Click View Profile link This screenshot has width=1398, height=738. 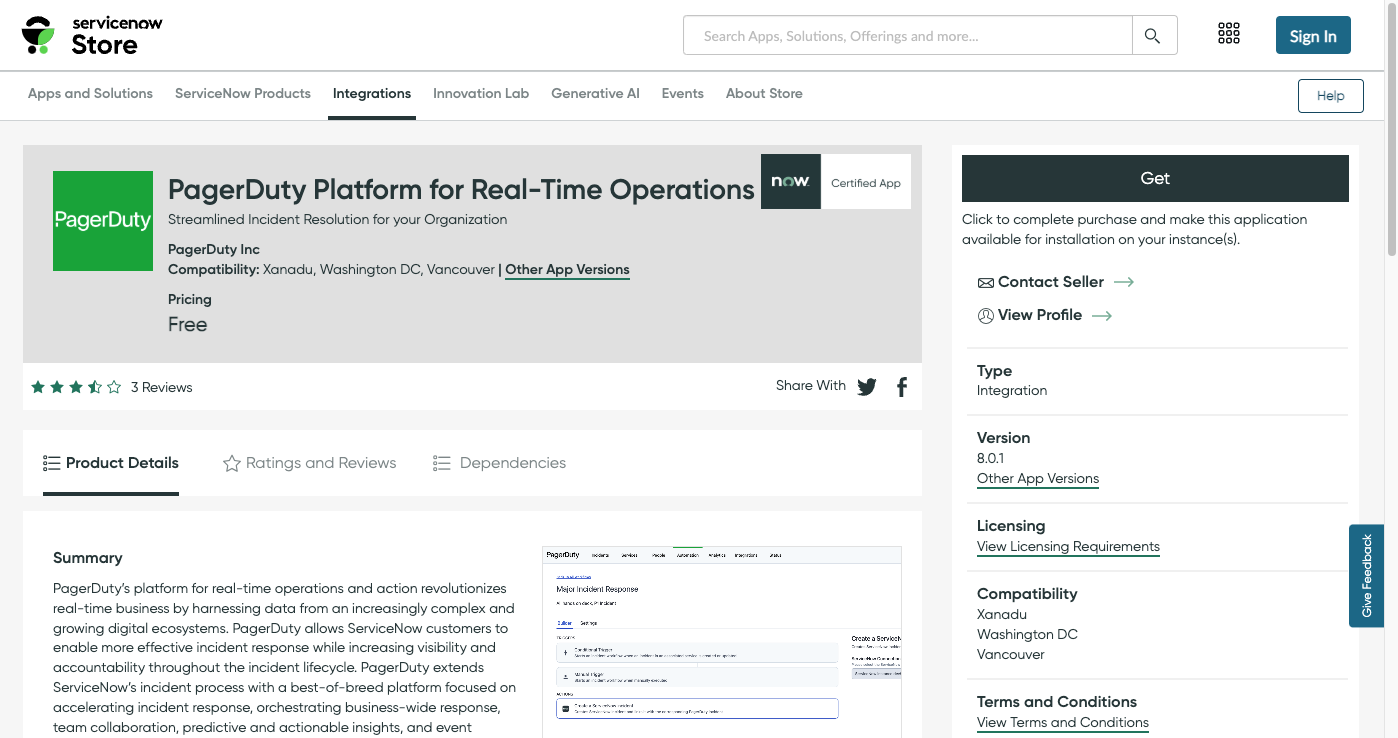coord(1040,315)
